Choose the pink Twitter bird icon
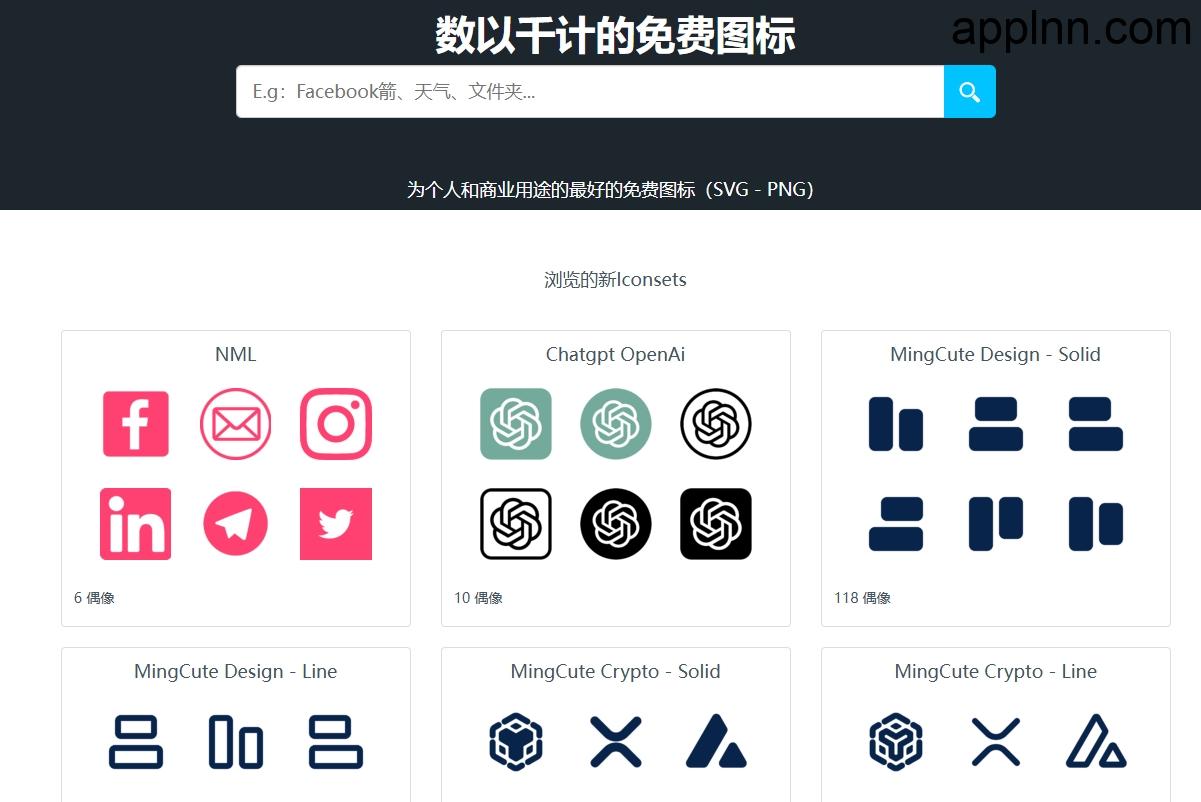The height and width of the screenshot is (802, 1201). (336, 524)
